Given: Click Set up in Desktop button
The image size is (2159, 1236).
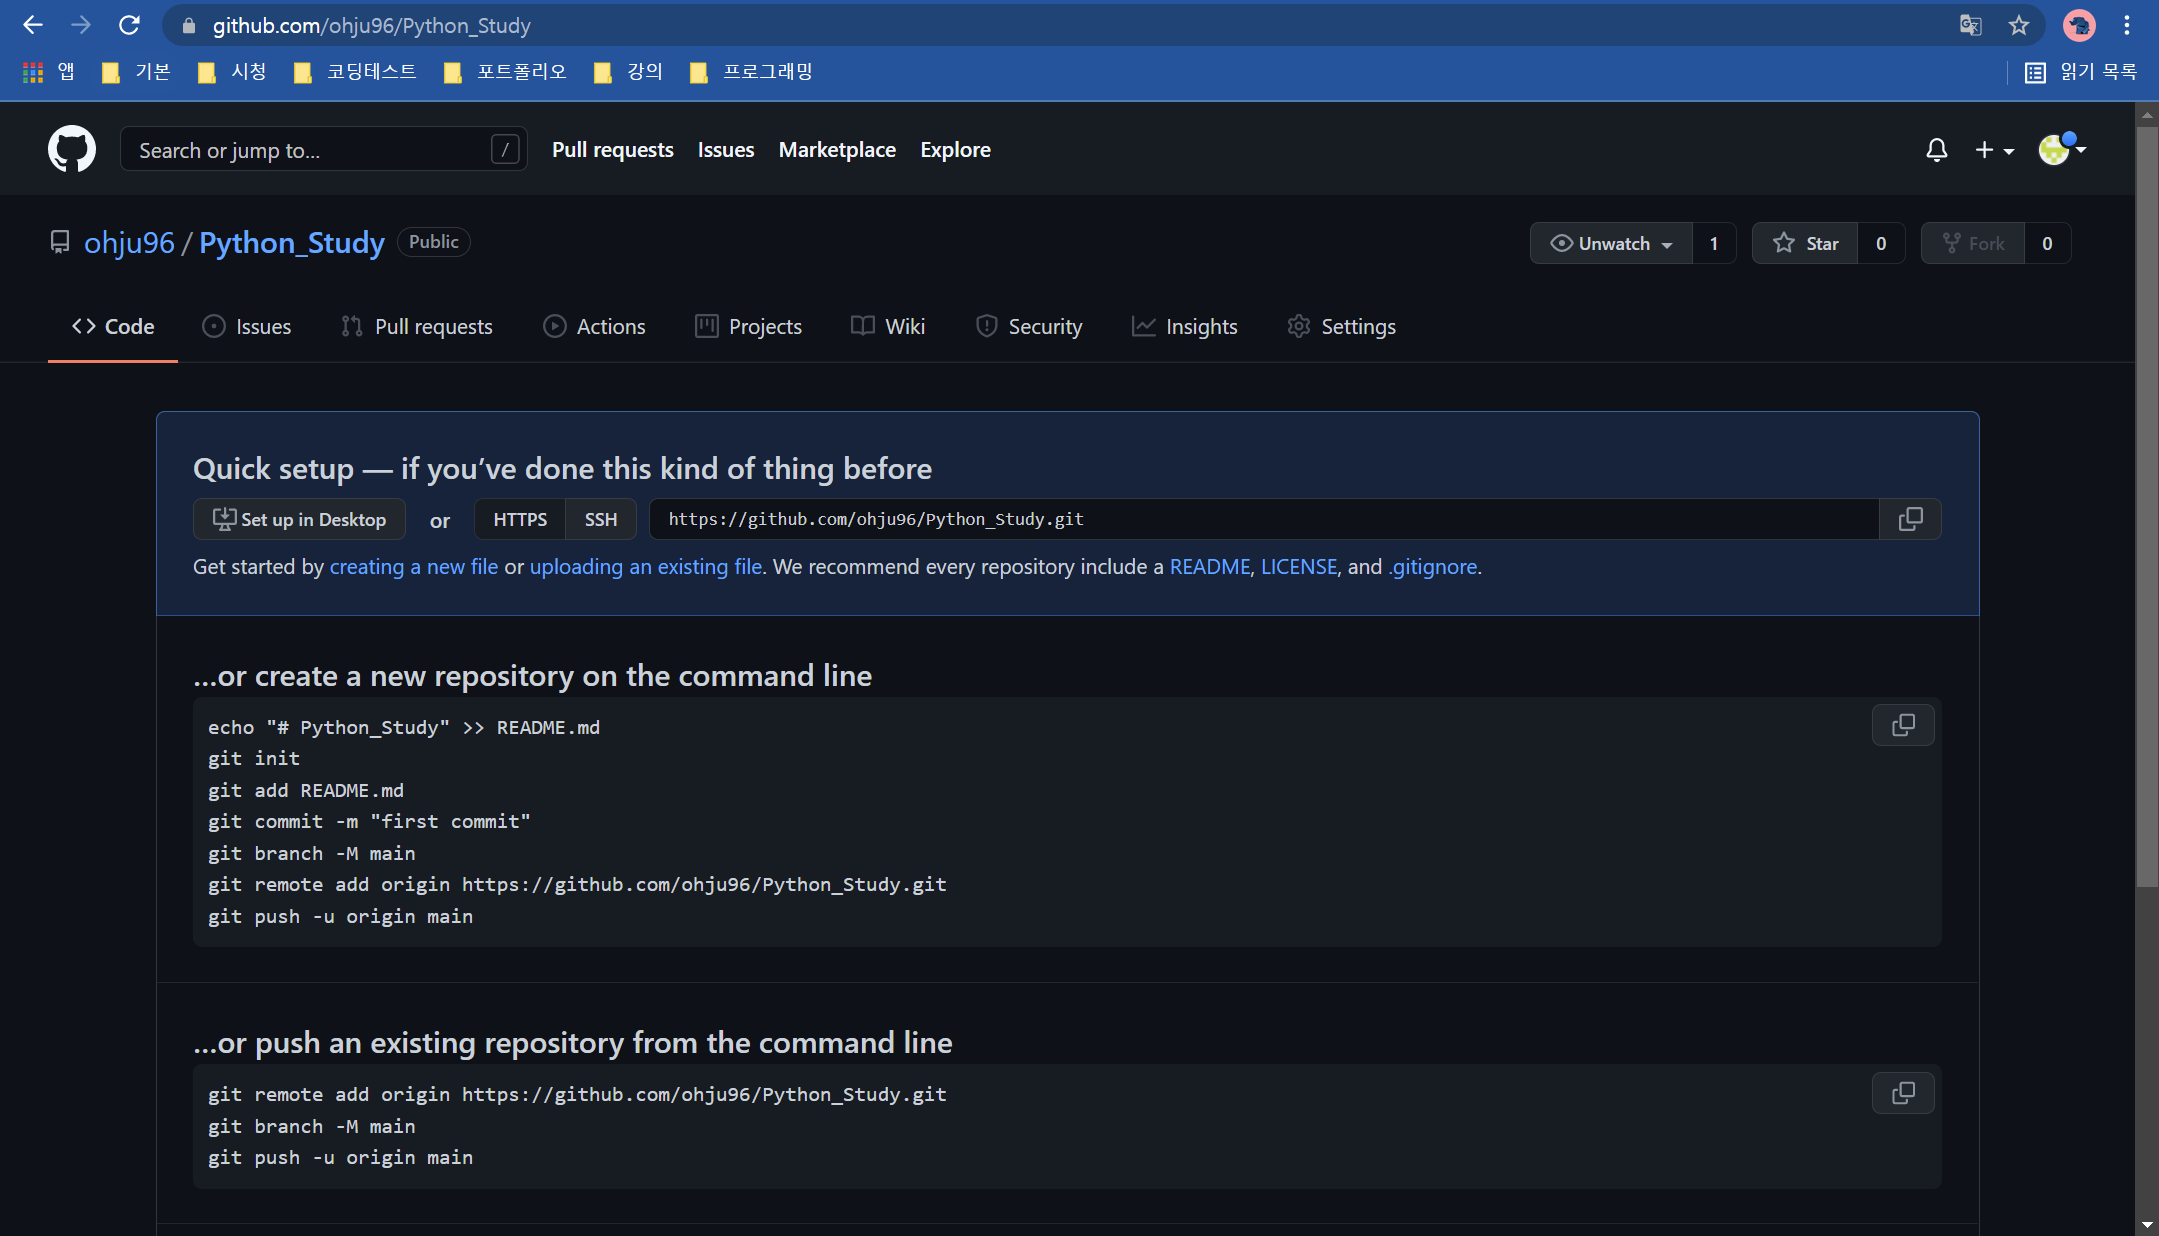Looking at the screenshot, I should click(299, 519).
